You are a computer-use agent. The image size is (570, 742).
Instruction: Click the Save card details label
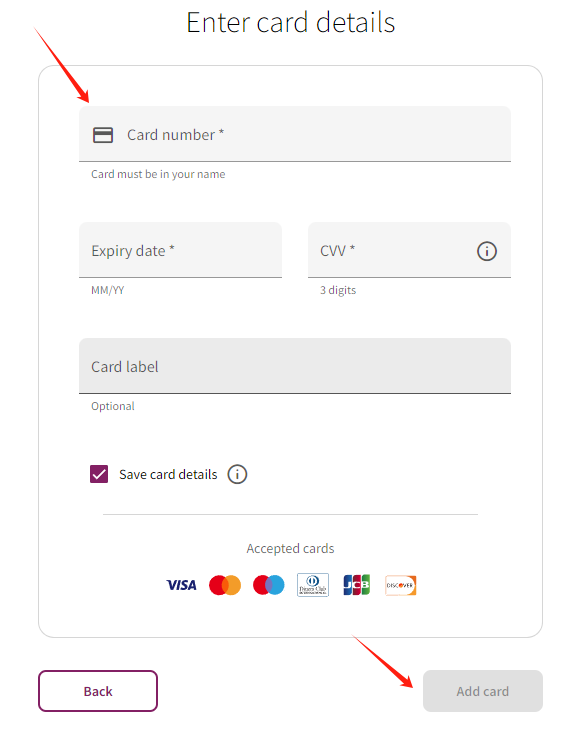[168, 474]
